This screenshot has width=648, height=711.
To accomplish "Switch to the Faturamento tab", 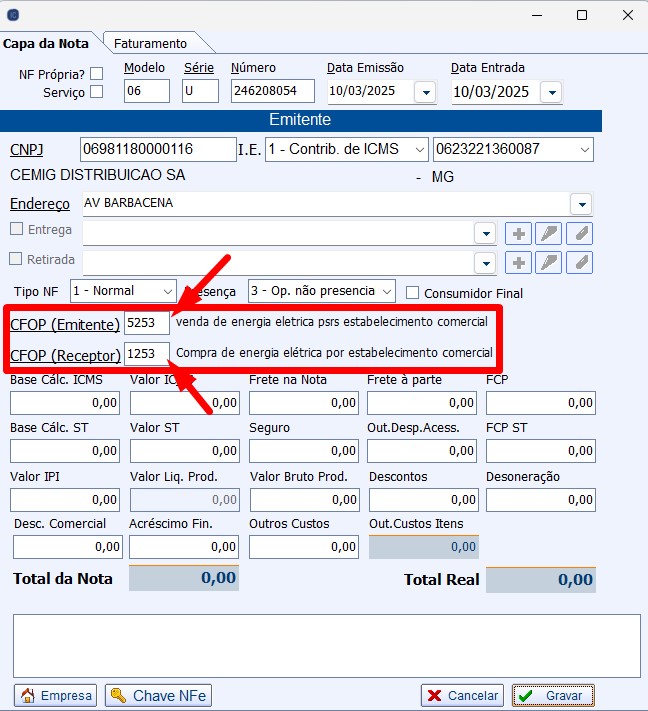I will pyautogui.click(x=150, y=43).
